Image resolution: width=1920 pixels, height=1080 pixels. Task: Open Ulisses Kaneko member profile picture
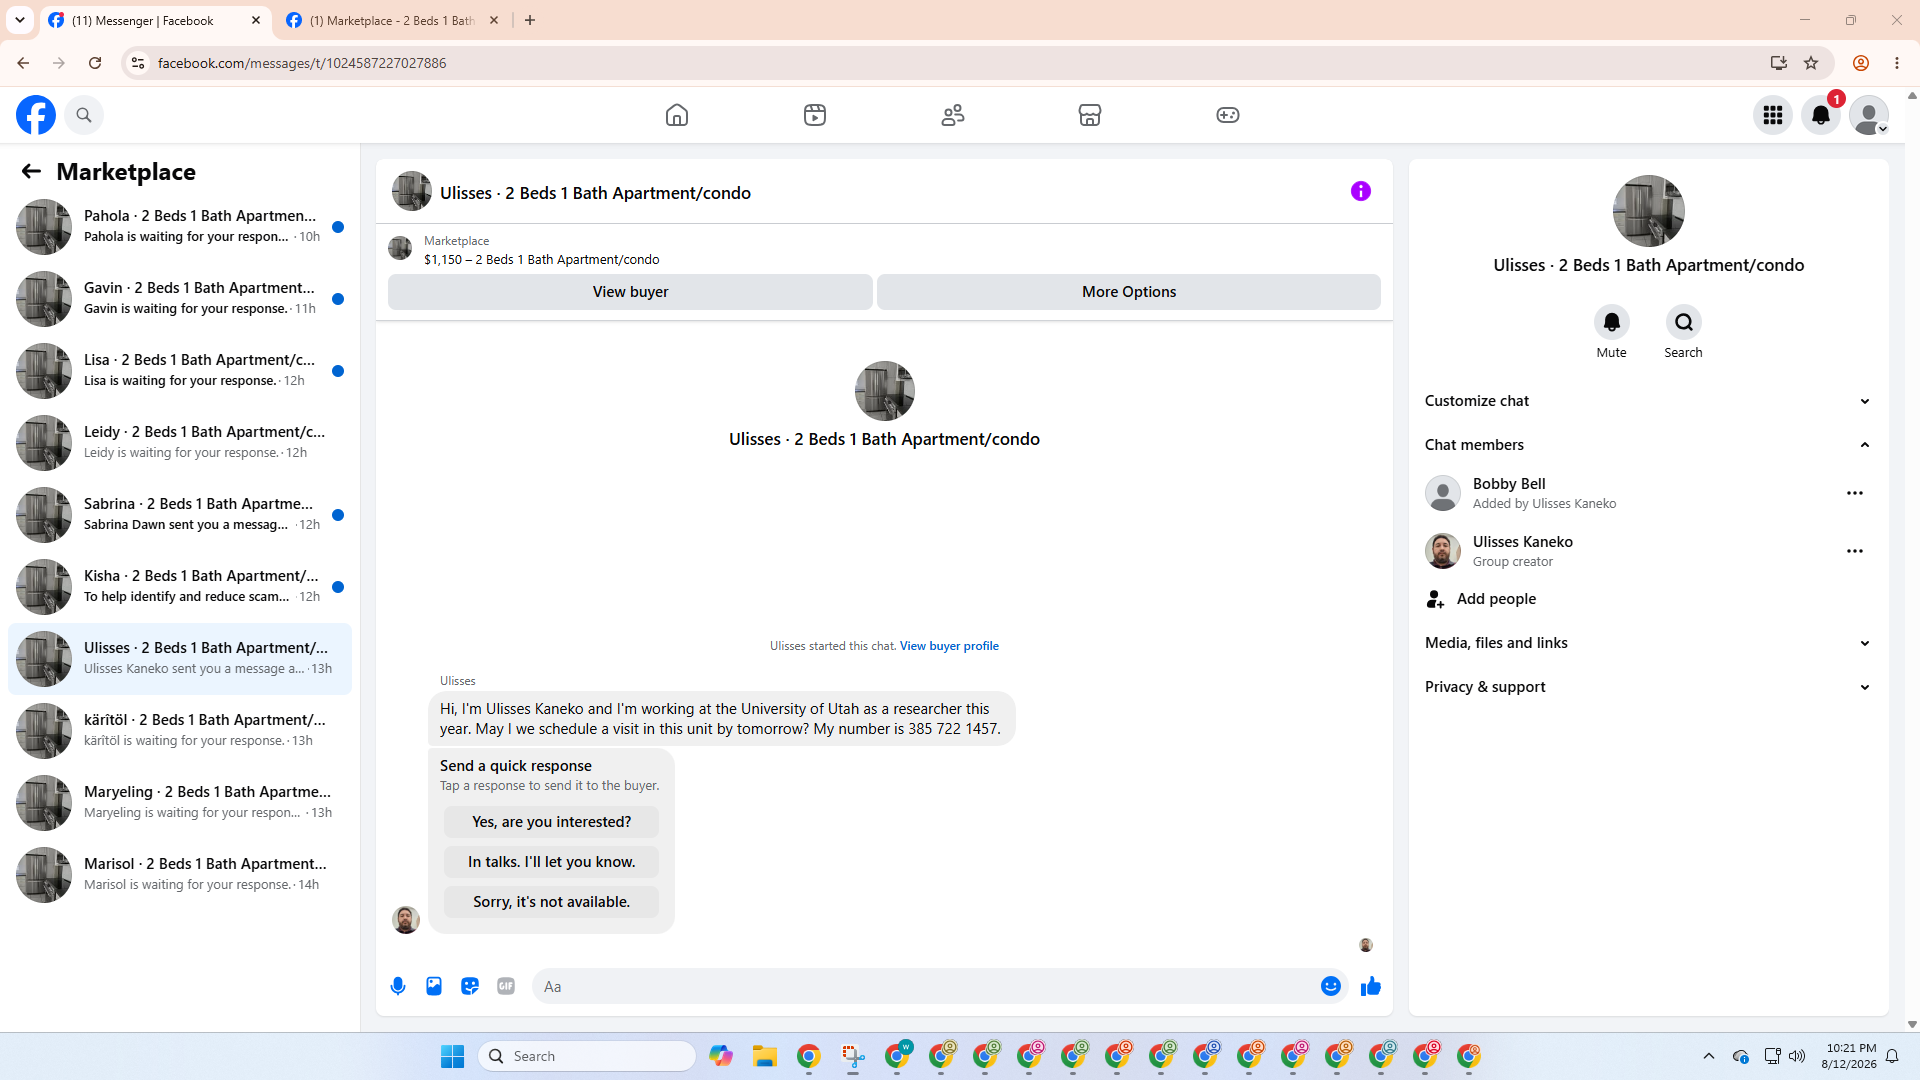pos(1443,551)
